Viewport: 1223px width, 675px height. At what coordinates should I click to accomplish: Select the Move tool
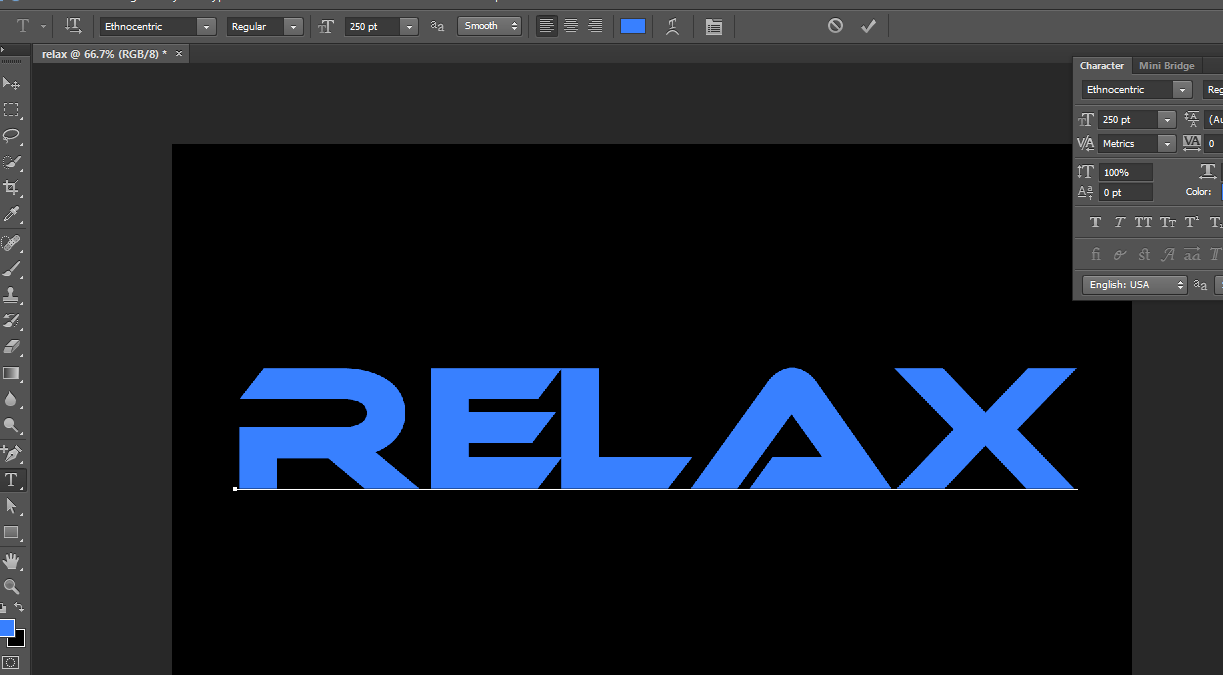pos(13,83)
